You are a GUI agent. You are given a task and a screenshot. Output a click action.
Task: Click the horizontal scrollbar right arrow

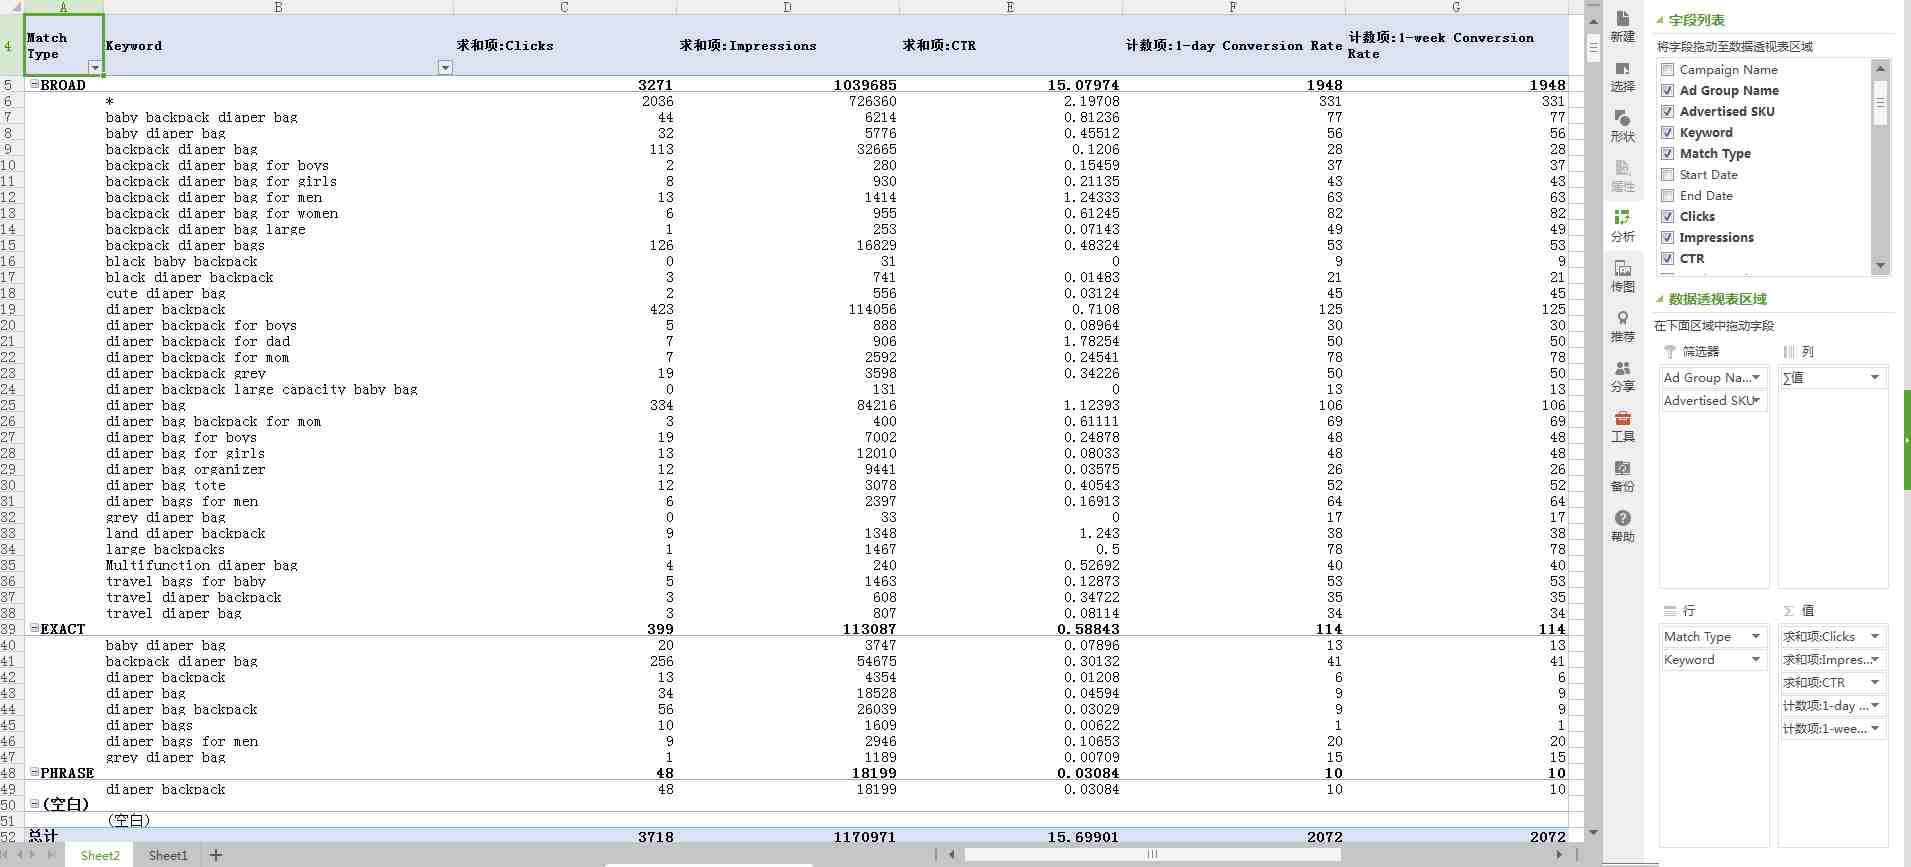coord(1559,855)
